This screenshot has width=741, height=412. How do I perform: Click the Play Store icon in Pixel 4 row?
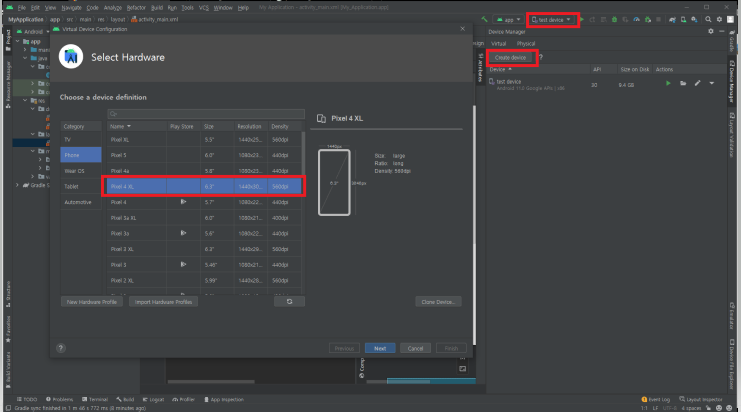coord(183,202)
